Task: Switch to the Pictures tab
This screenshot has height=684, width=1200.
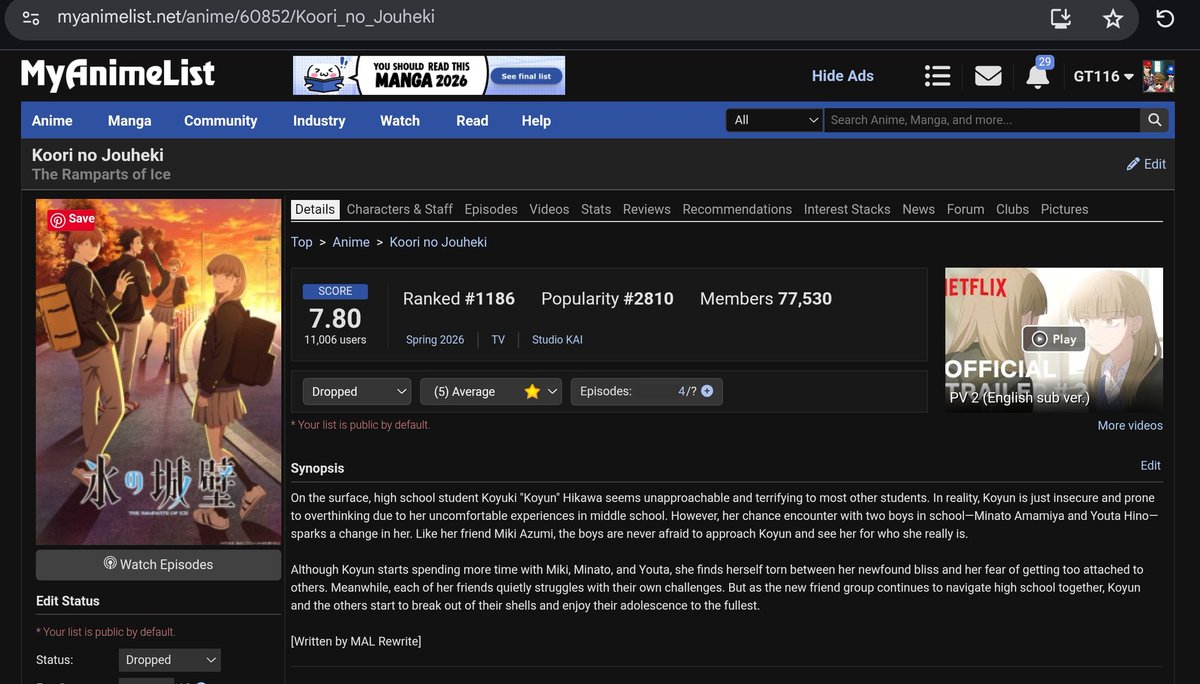Action: (1064, 209)
